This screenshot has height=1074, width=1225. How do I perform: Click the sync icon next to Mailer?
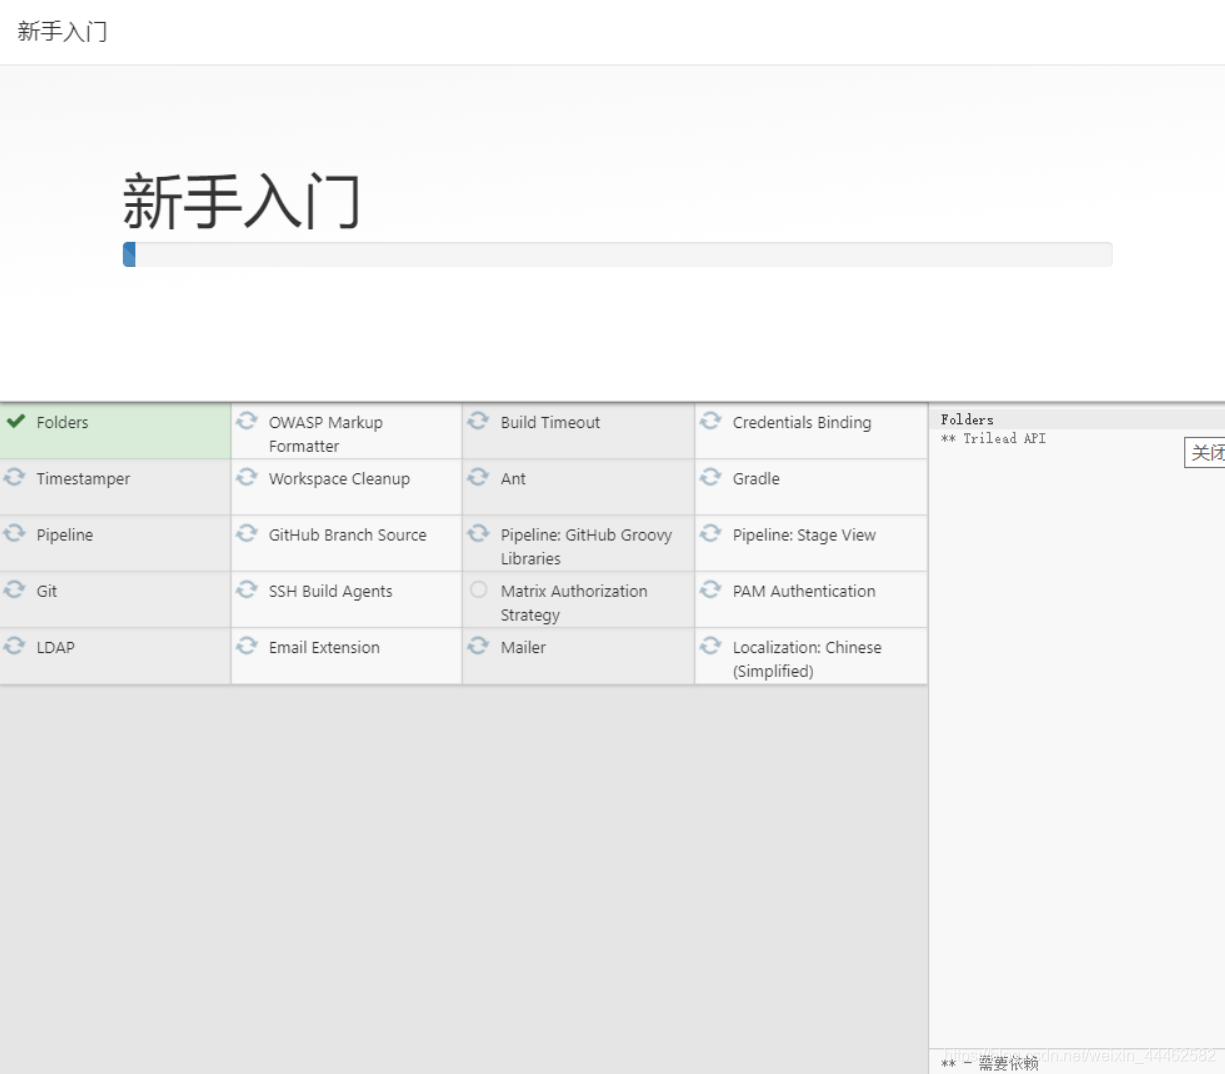pyautogui.click(x=479, y=645)
